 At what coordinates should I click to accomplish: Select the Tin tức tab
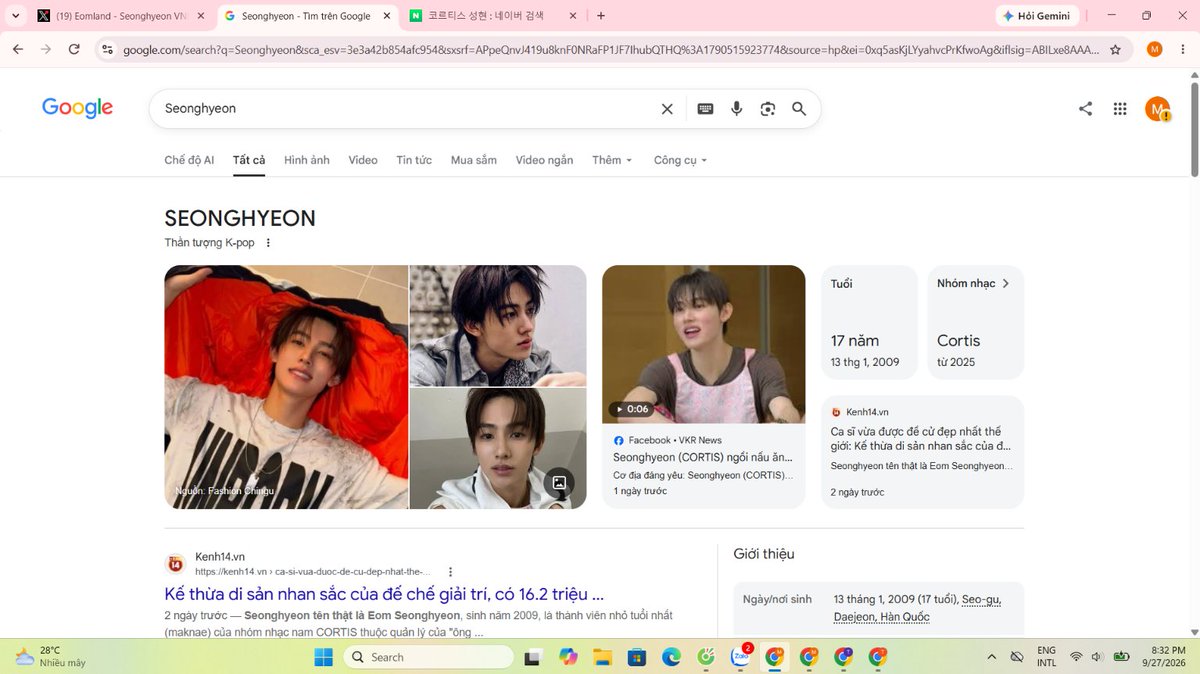(x=414, y=160)
